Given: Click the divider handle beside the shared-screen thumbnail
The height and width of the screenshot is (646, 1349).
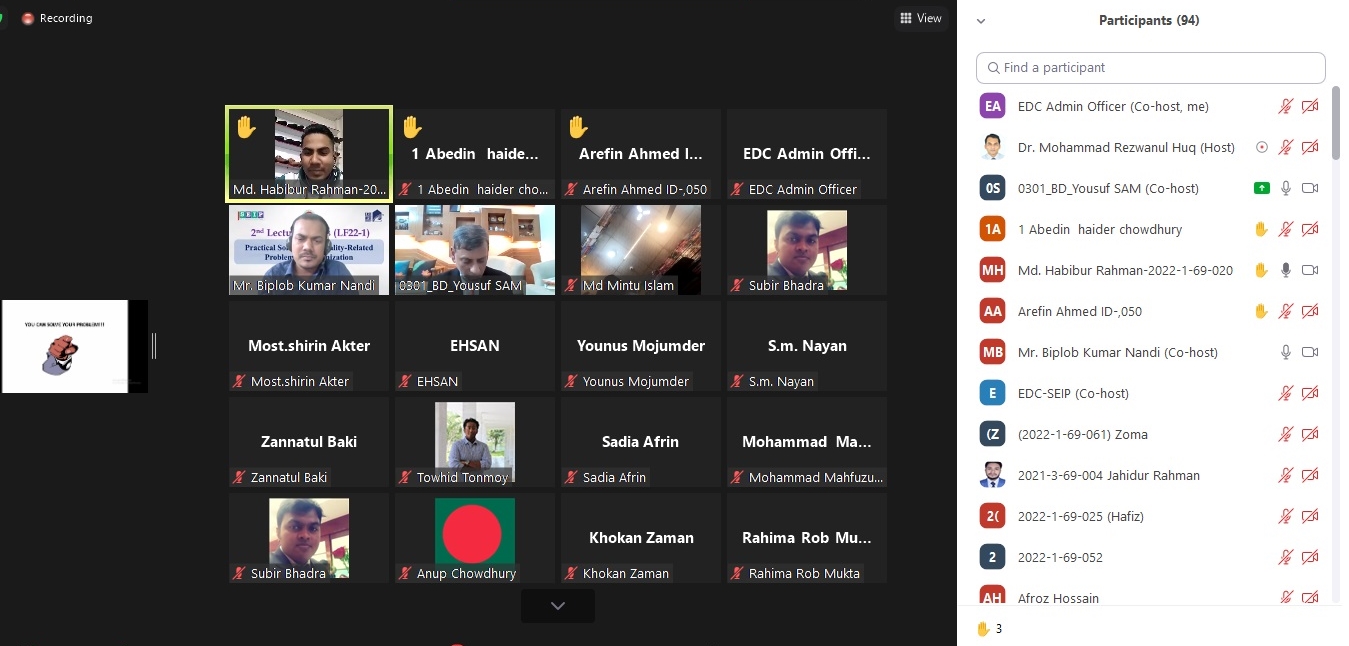Looking at the screenshot, I should (x=154, y=346).
